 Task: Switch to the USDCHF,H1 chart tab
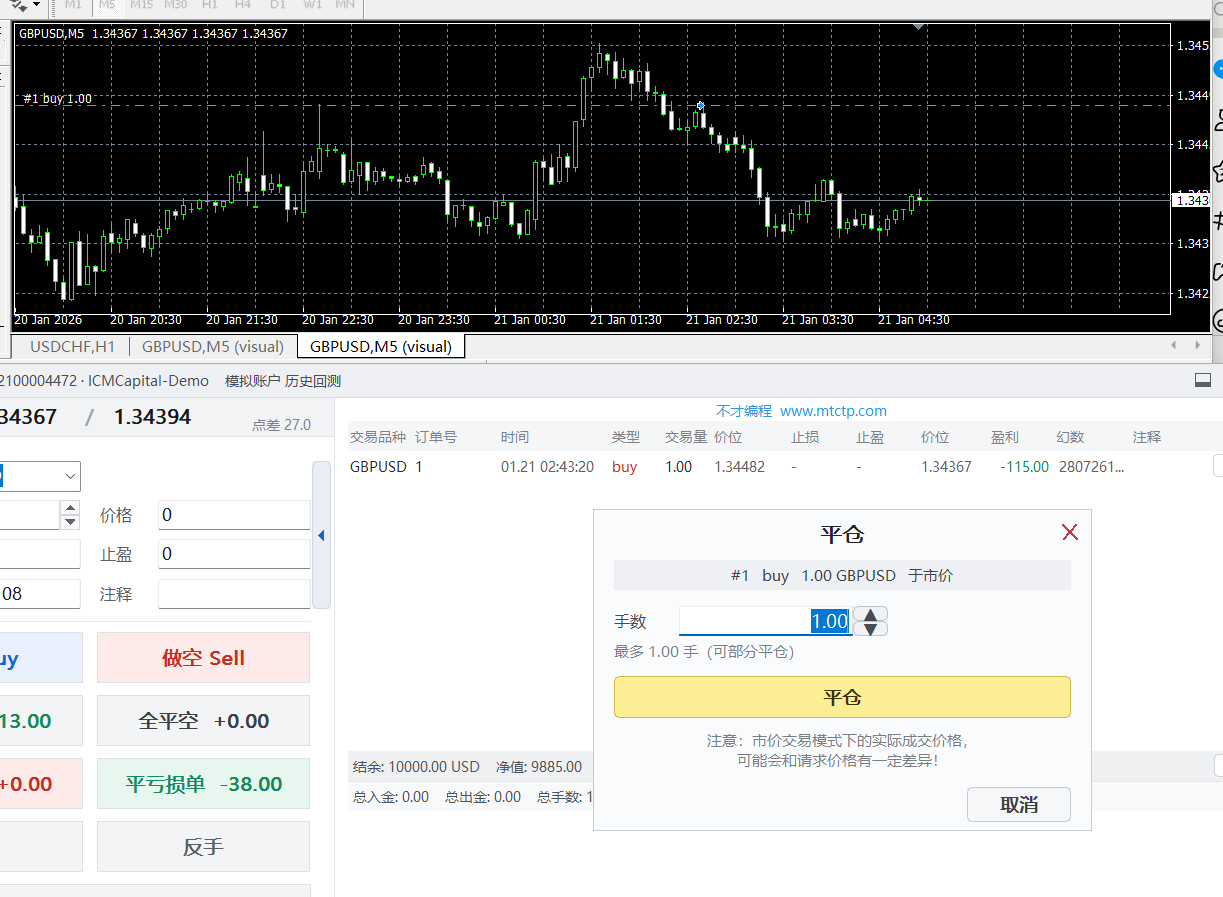[x=72, y=347]
